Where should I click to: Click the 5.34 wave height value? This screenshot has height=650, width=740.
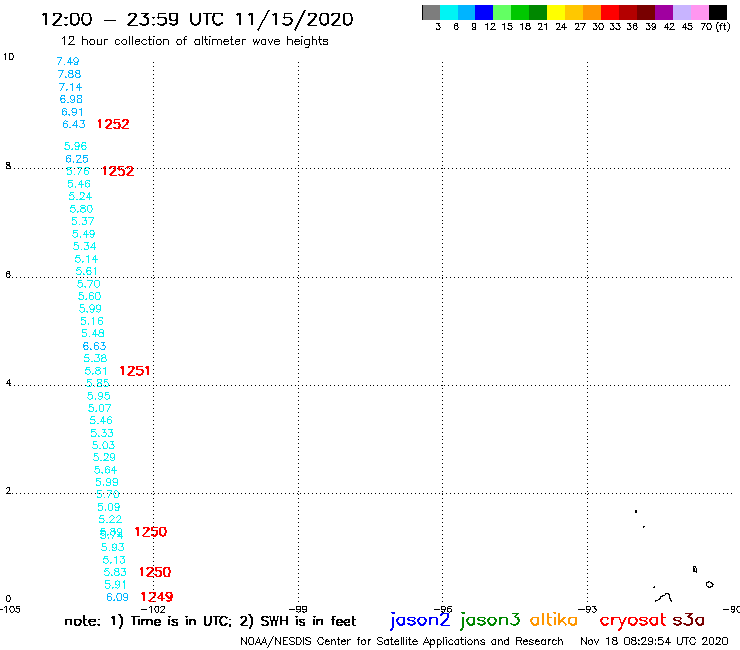(x=84, y=246)
